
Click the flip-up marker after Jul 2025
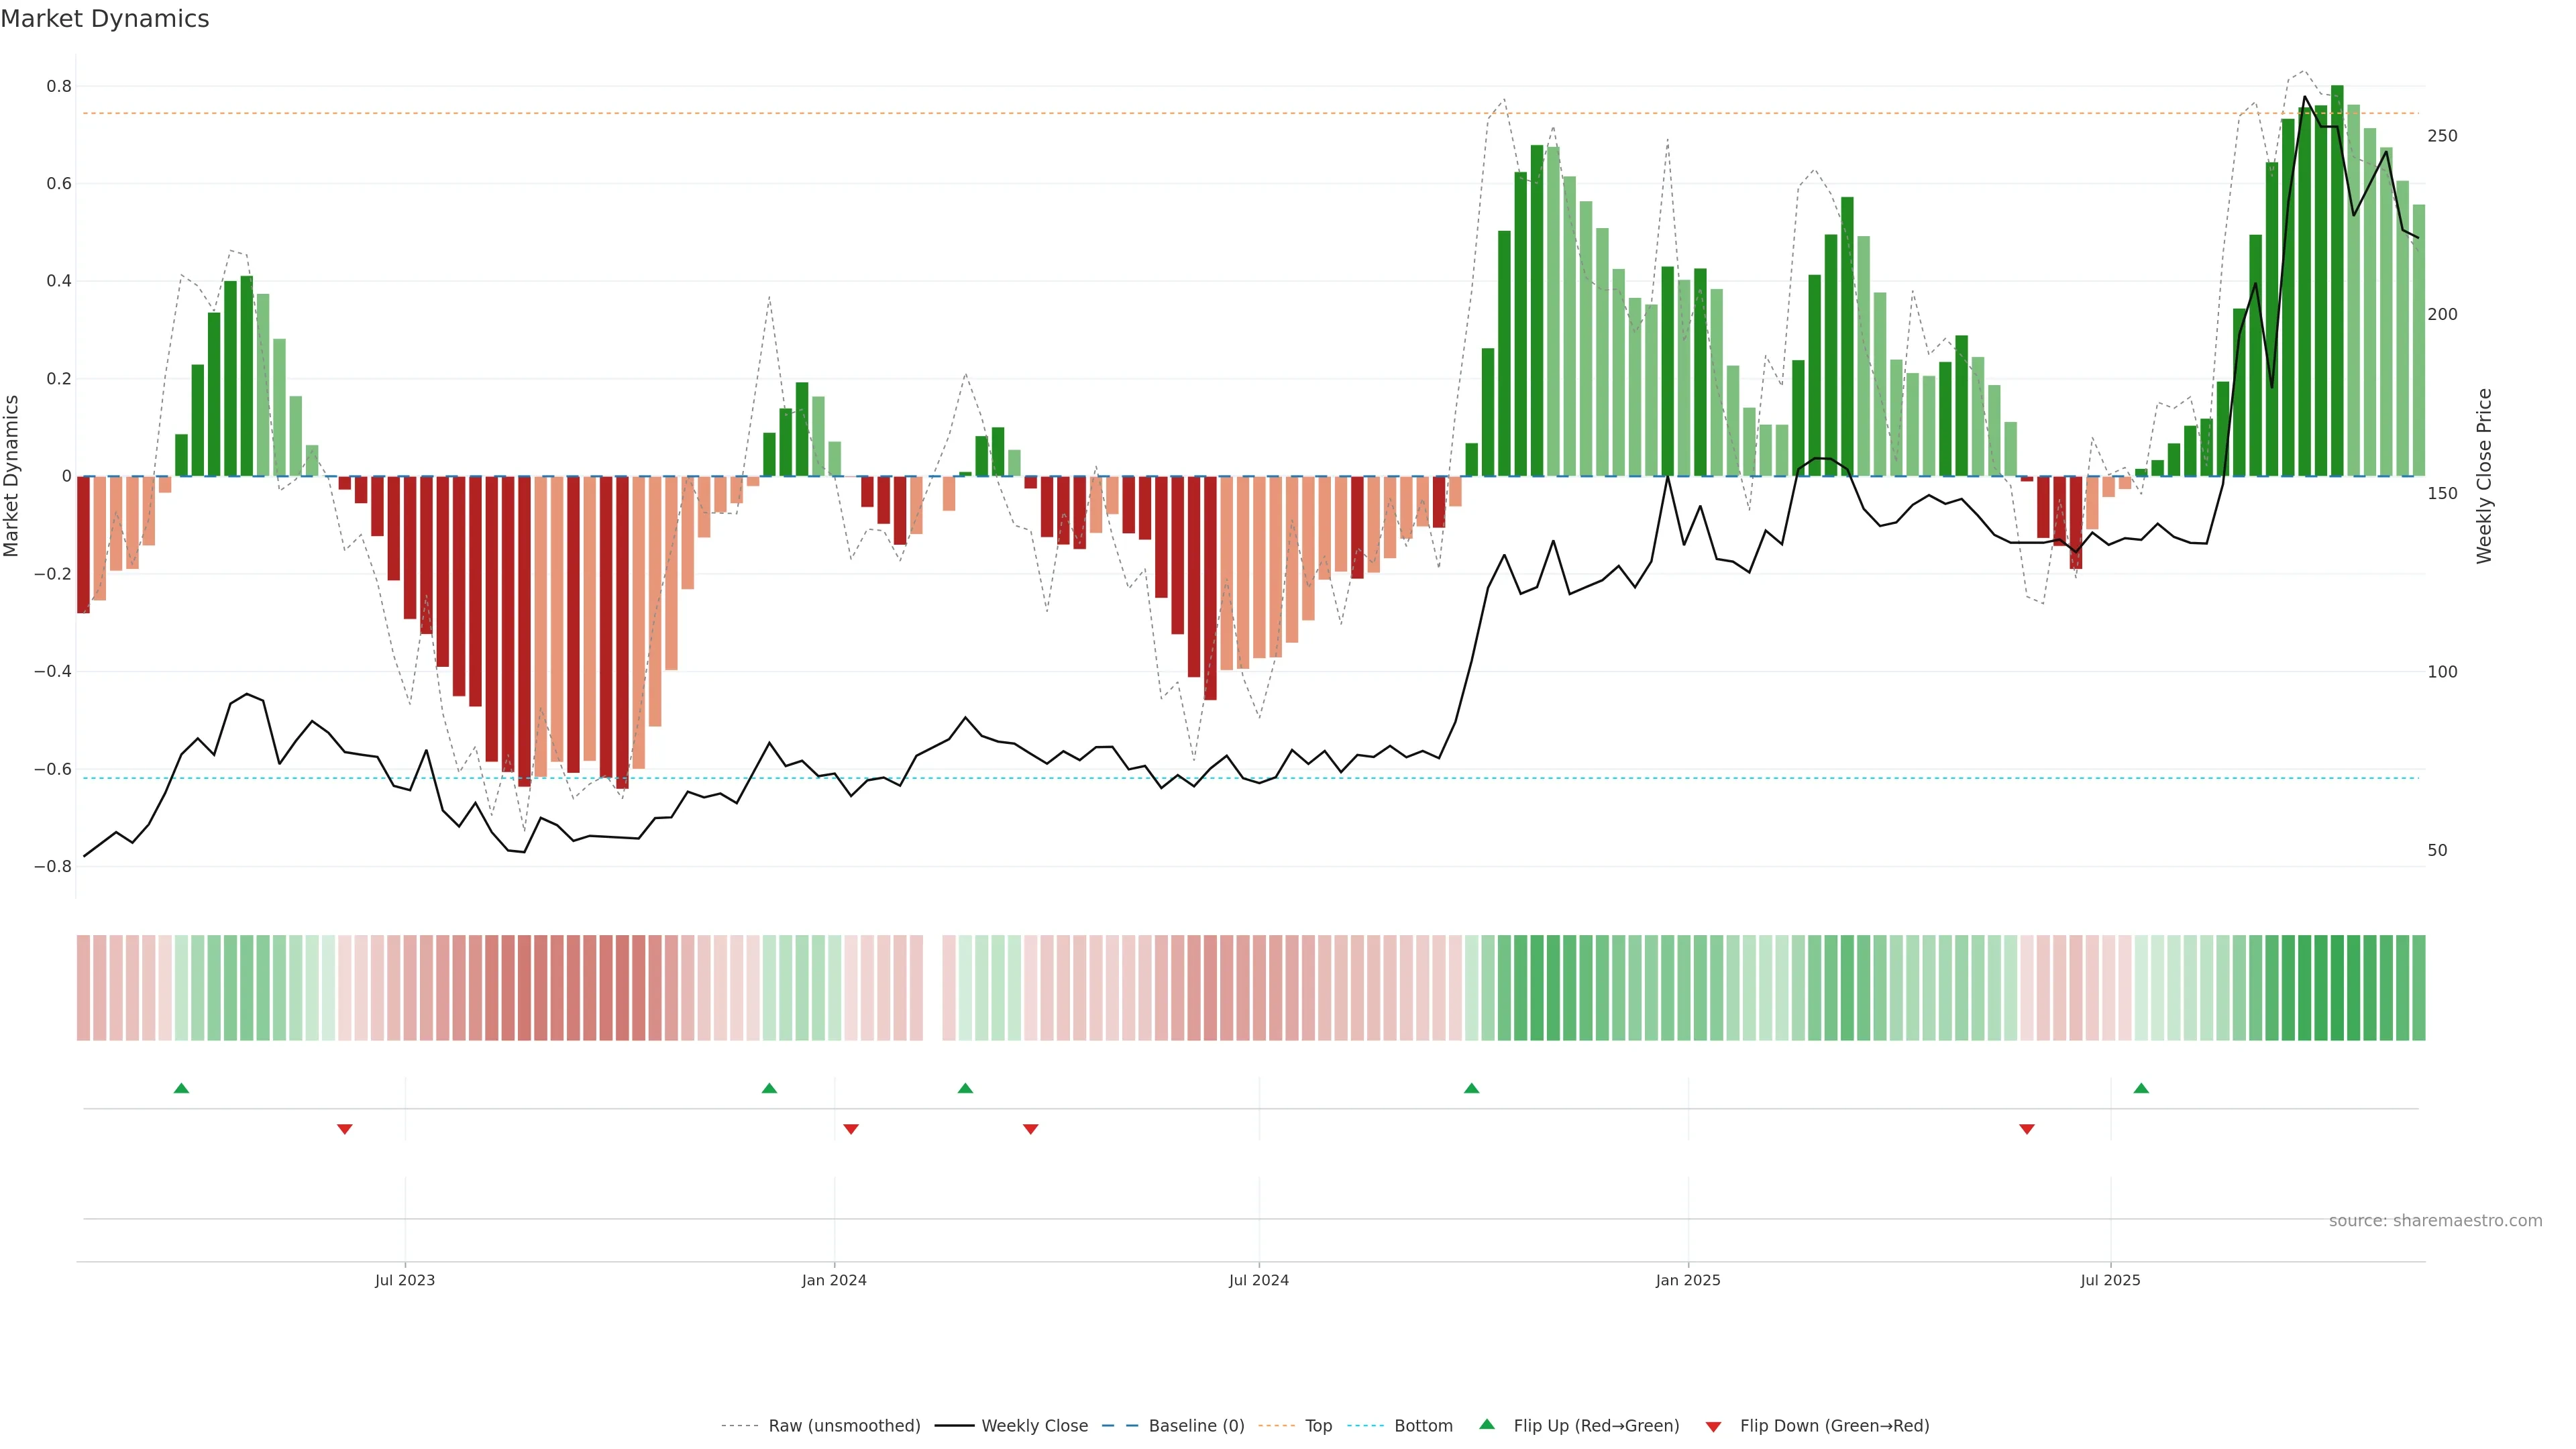coord(2141,1088)
